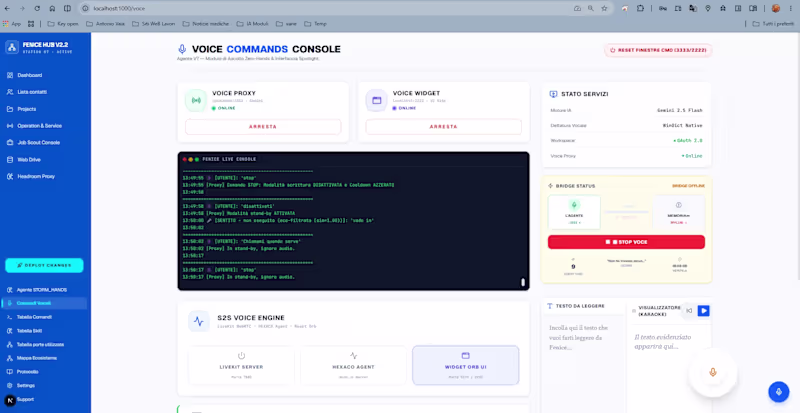The height and width of the screenshot is (413, 800).
Task: Click the Stop Voce red button
Action: click(x=627, y=242)
